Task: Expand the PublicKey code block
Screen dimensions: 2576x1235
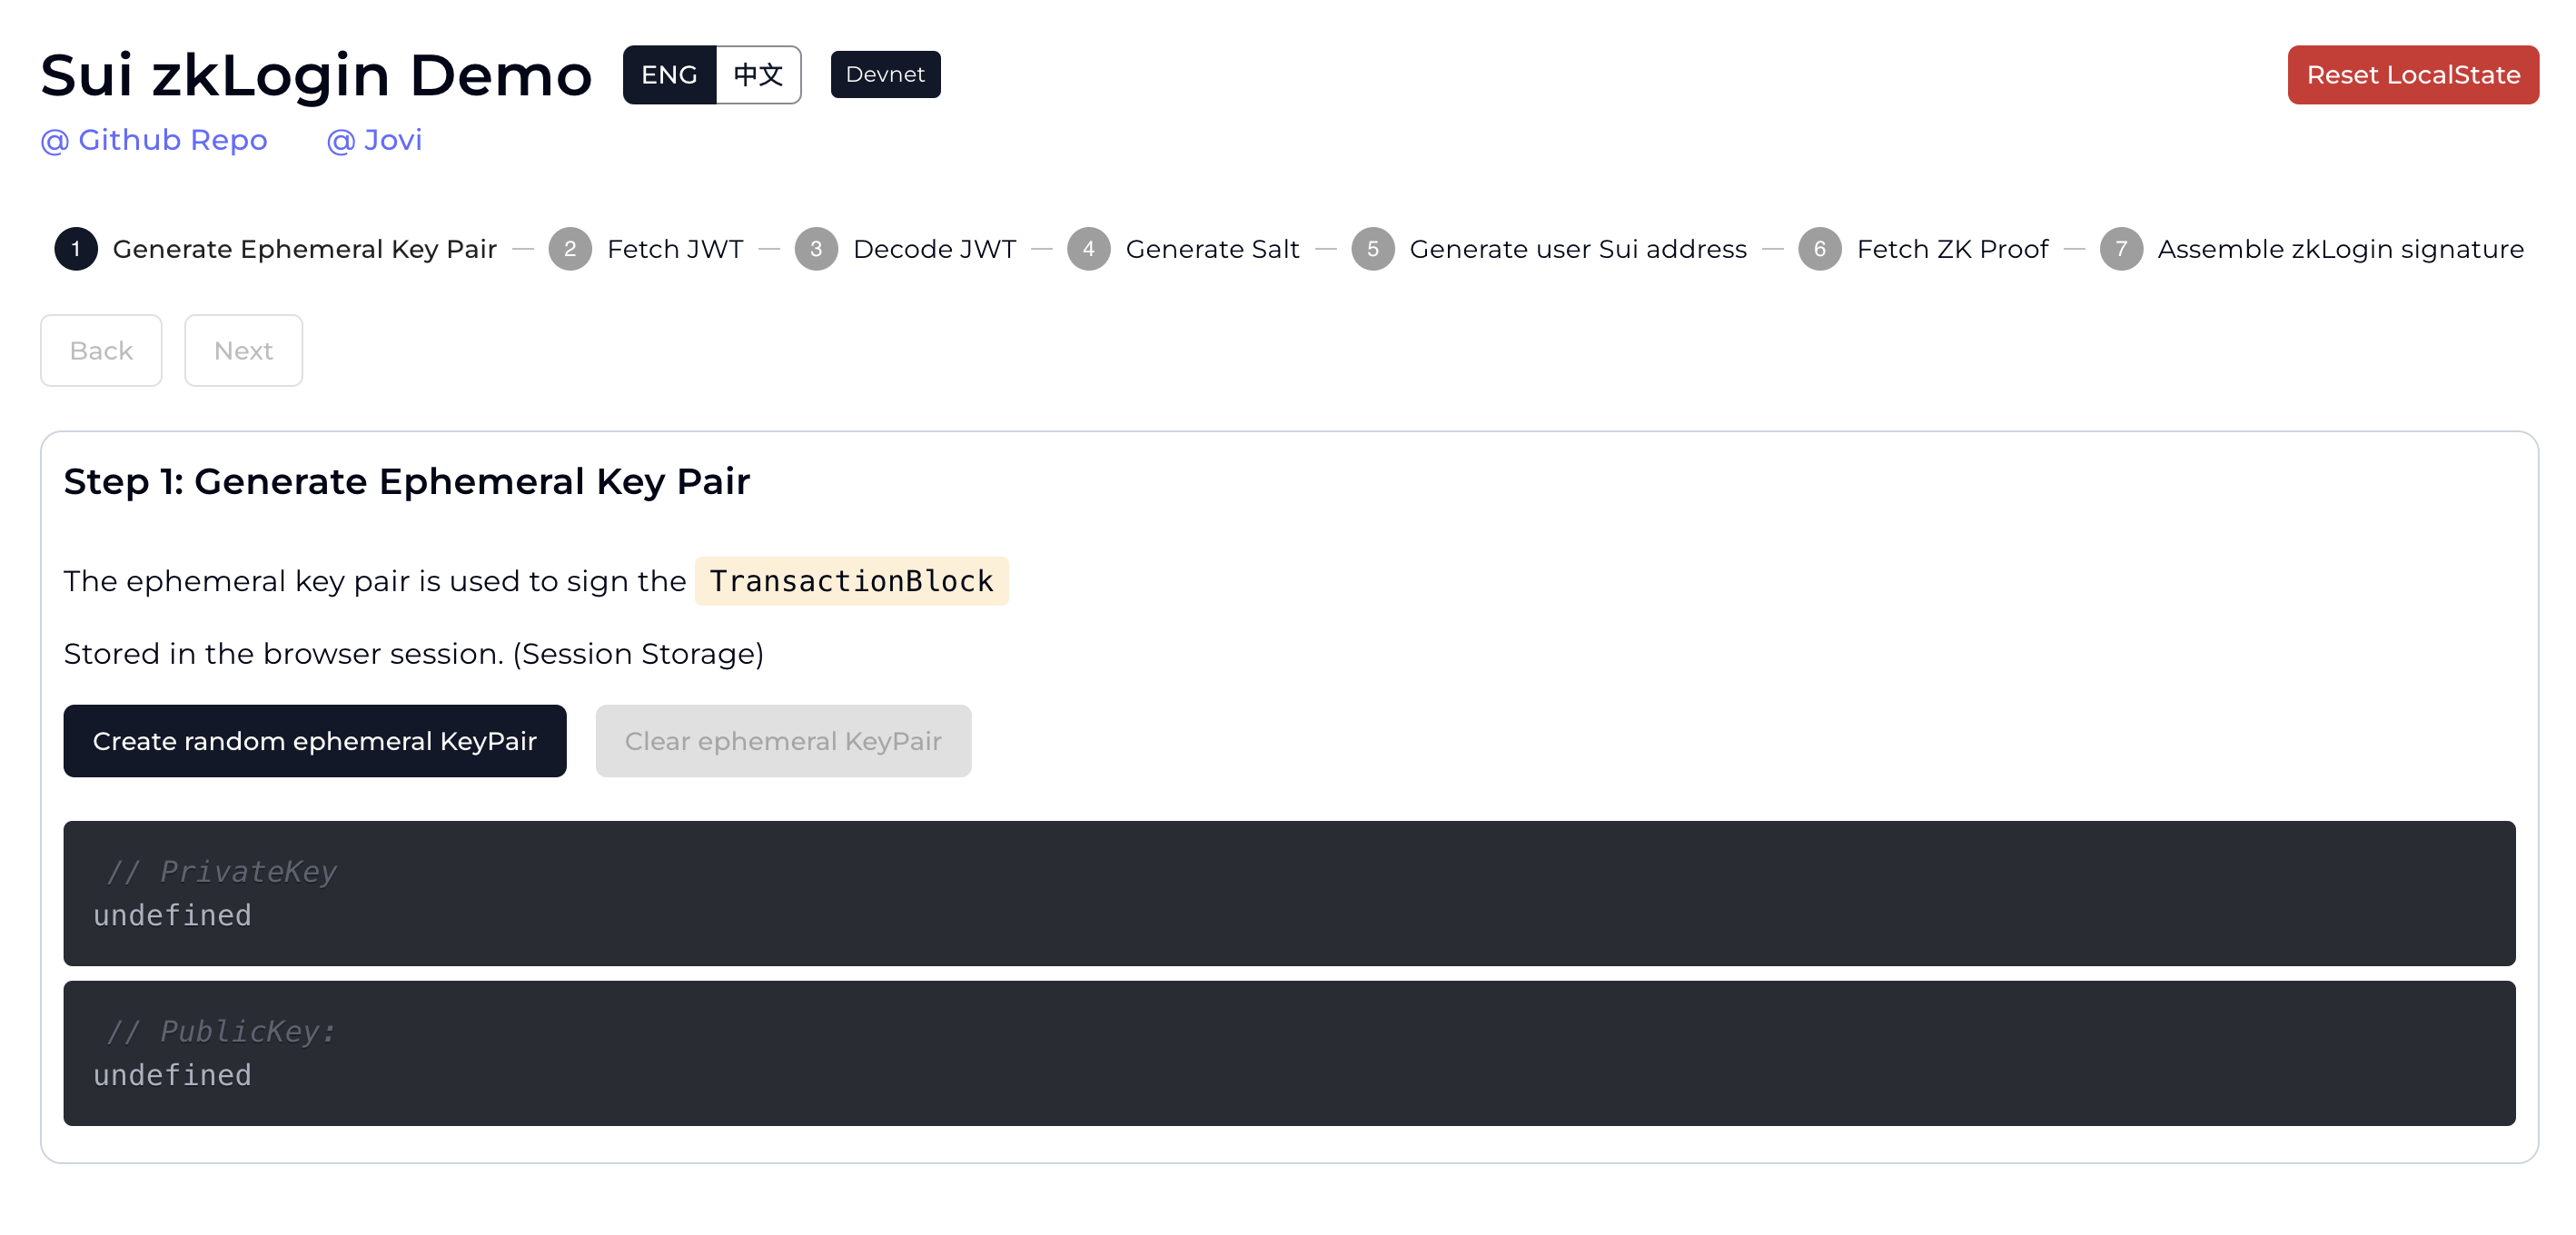Action: [x=1288, y=1052]
